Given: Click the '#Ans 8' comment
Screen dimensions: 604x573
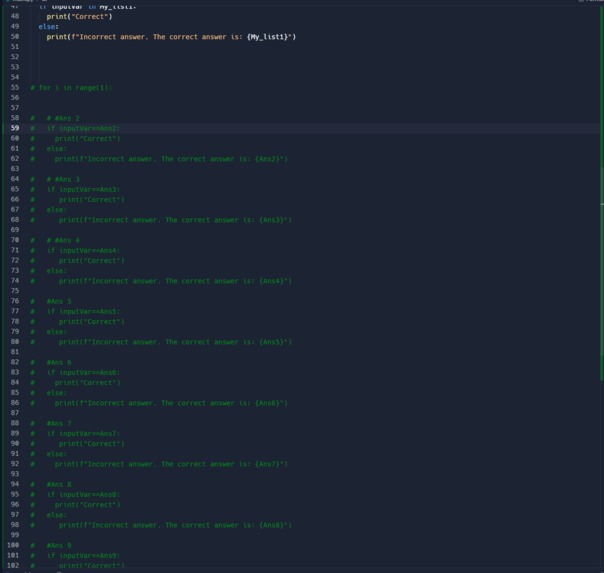Looking at the screenshot, I should point(59,484).
